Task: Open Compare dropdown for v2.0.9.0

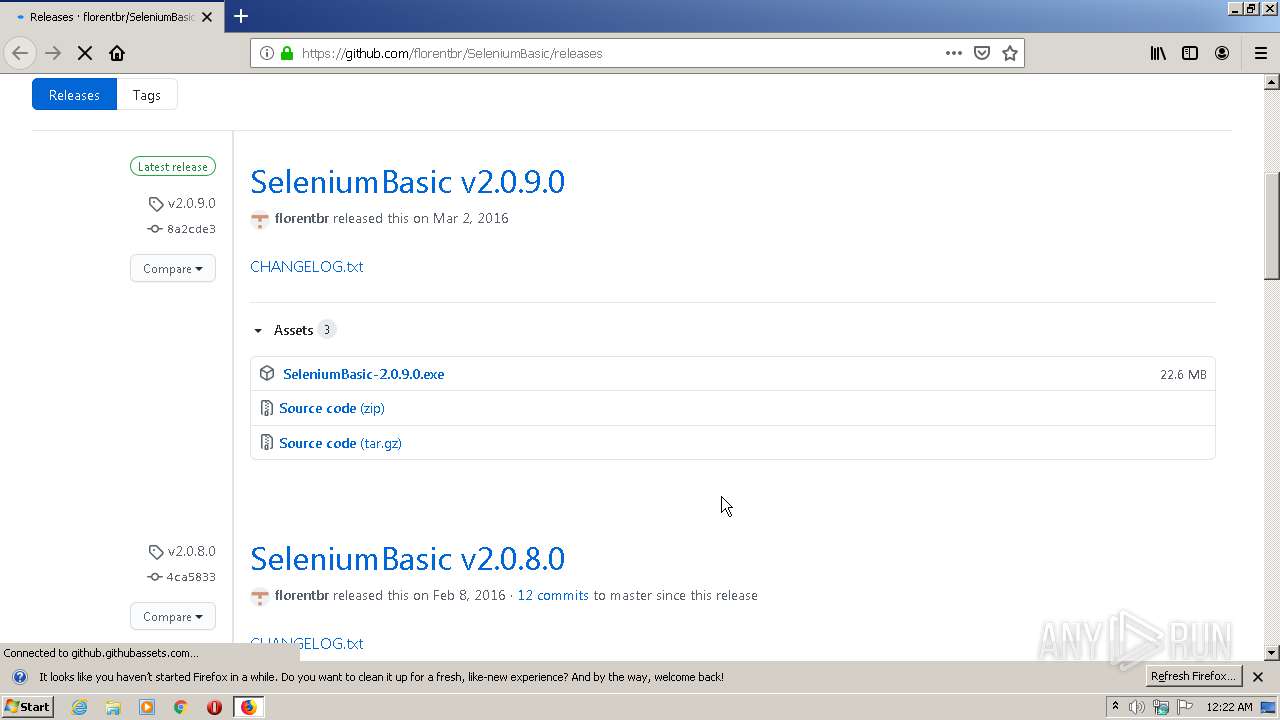Action: click(173, 268)
